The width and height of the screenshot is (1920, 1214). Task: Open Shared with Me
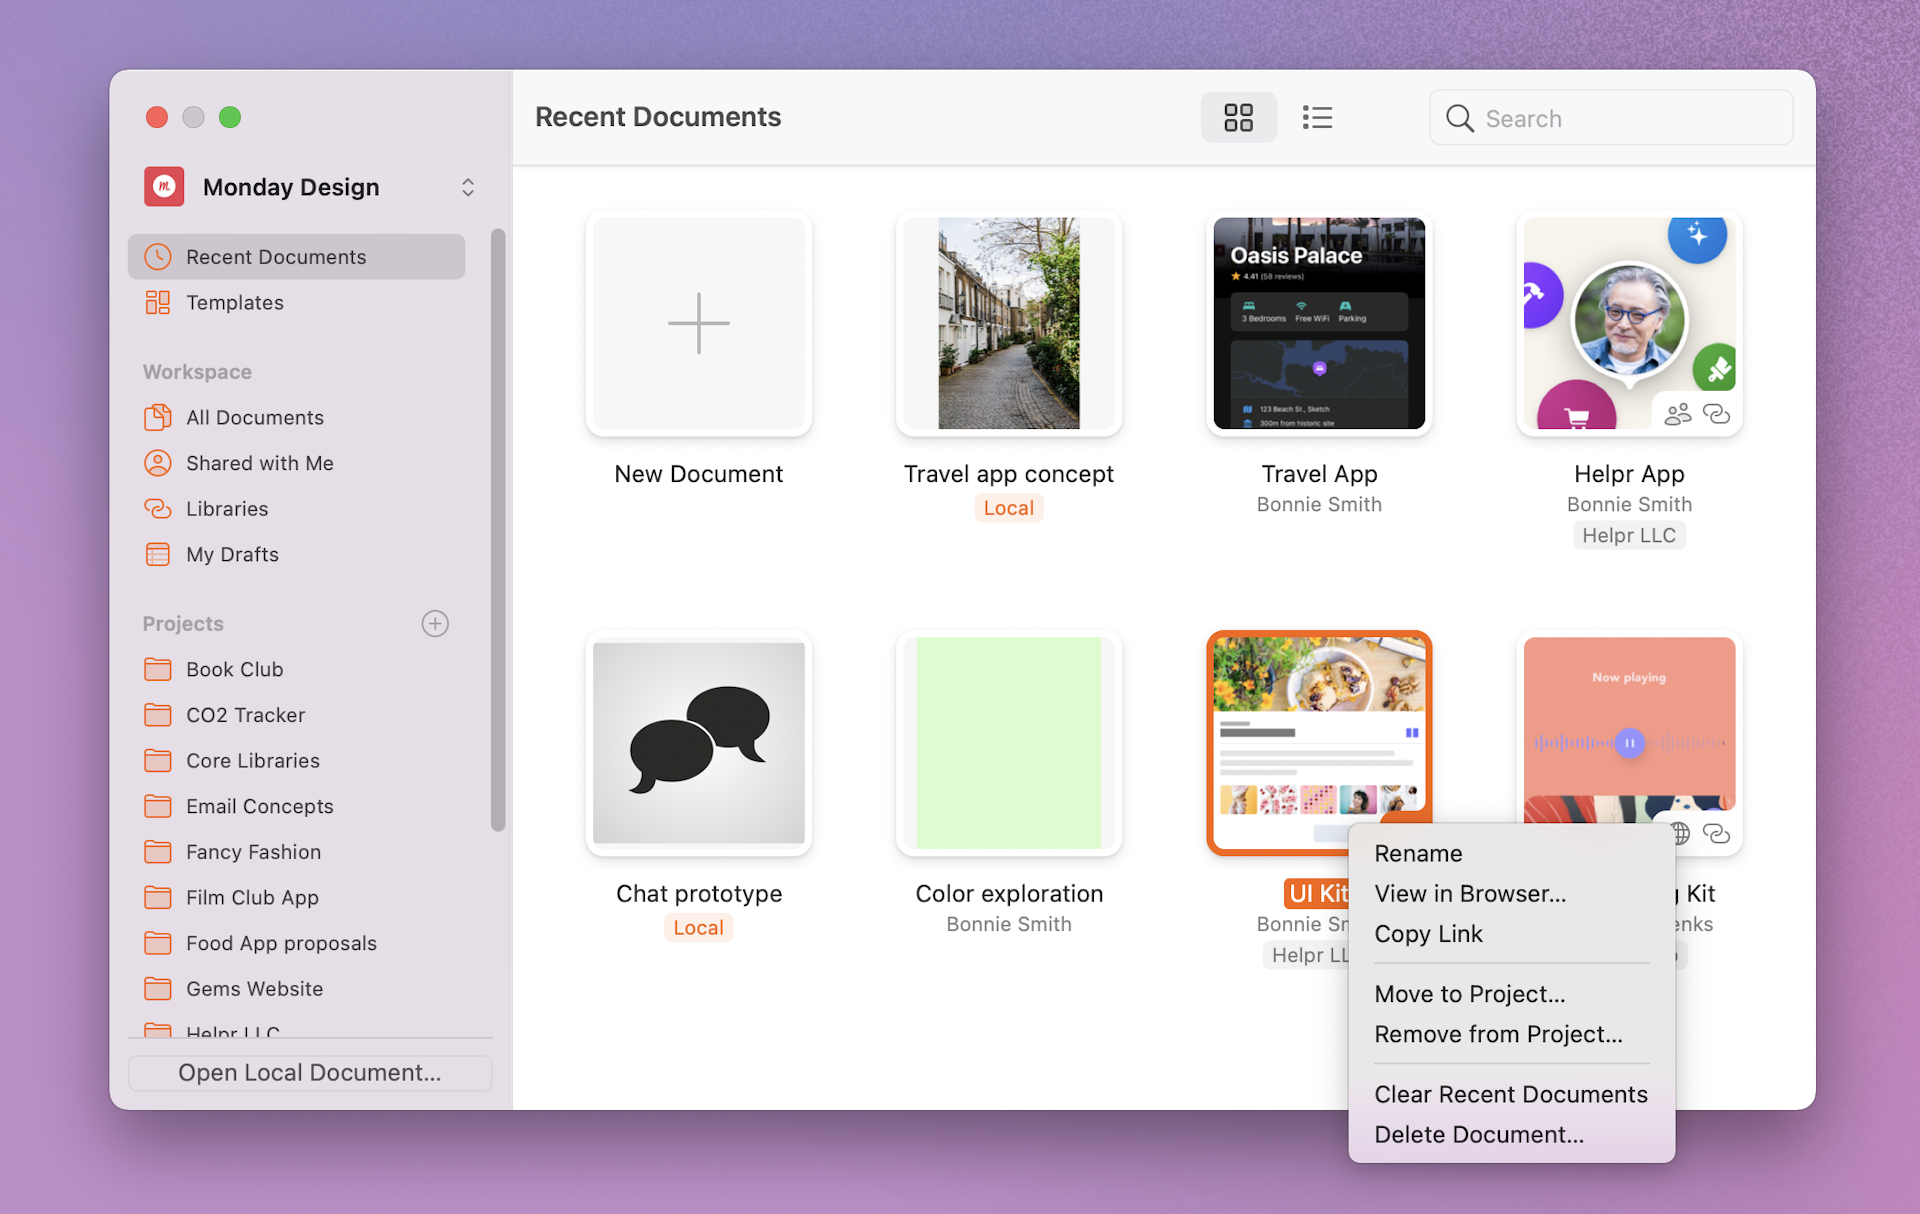click(x=259, y=463)
